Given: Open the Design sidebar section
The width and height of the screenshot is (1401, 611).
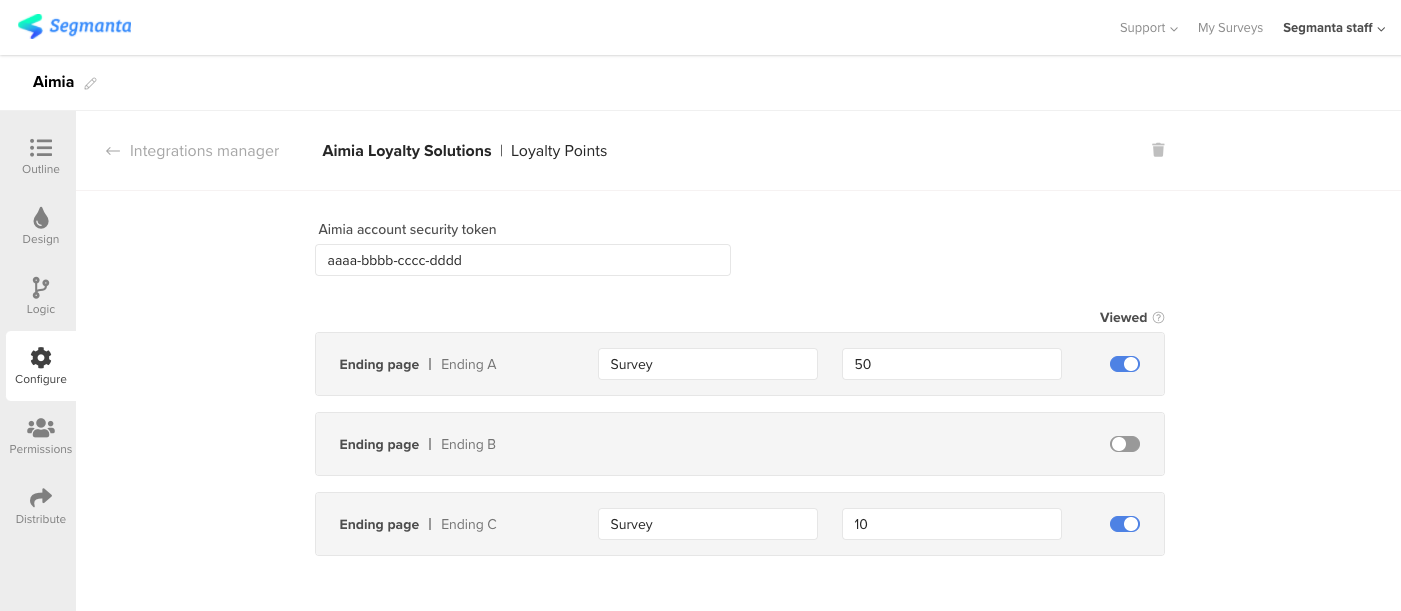Looking at the screenshot, I should (41, 226).
